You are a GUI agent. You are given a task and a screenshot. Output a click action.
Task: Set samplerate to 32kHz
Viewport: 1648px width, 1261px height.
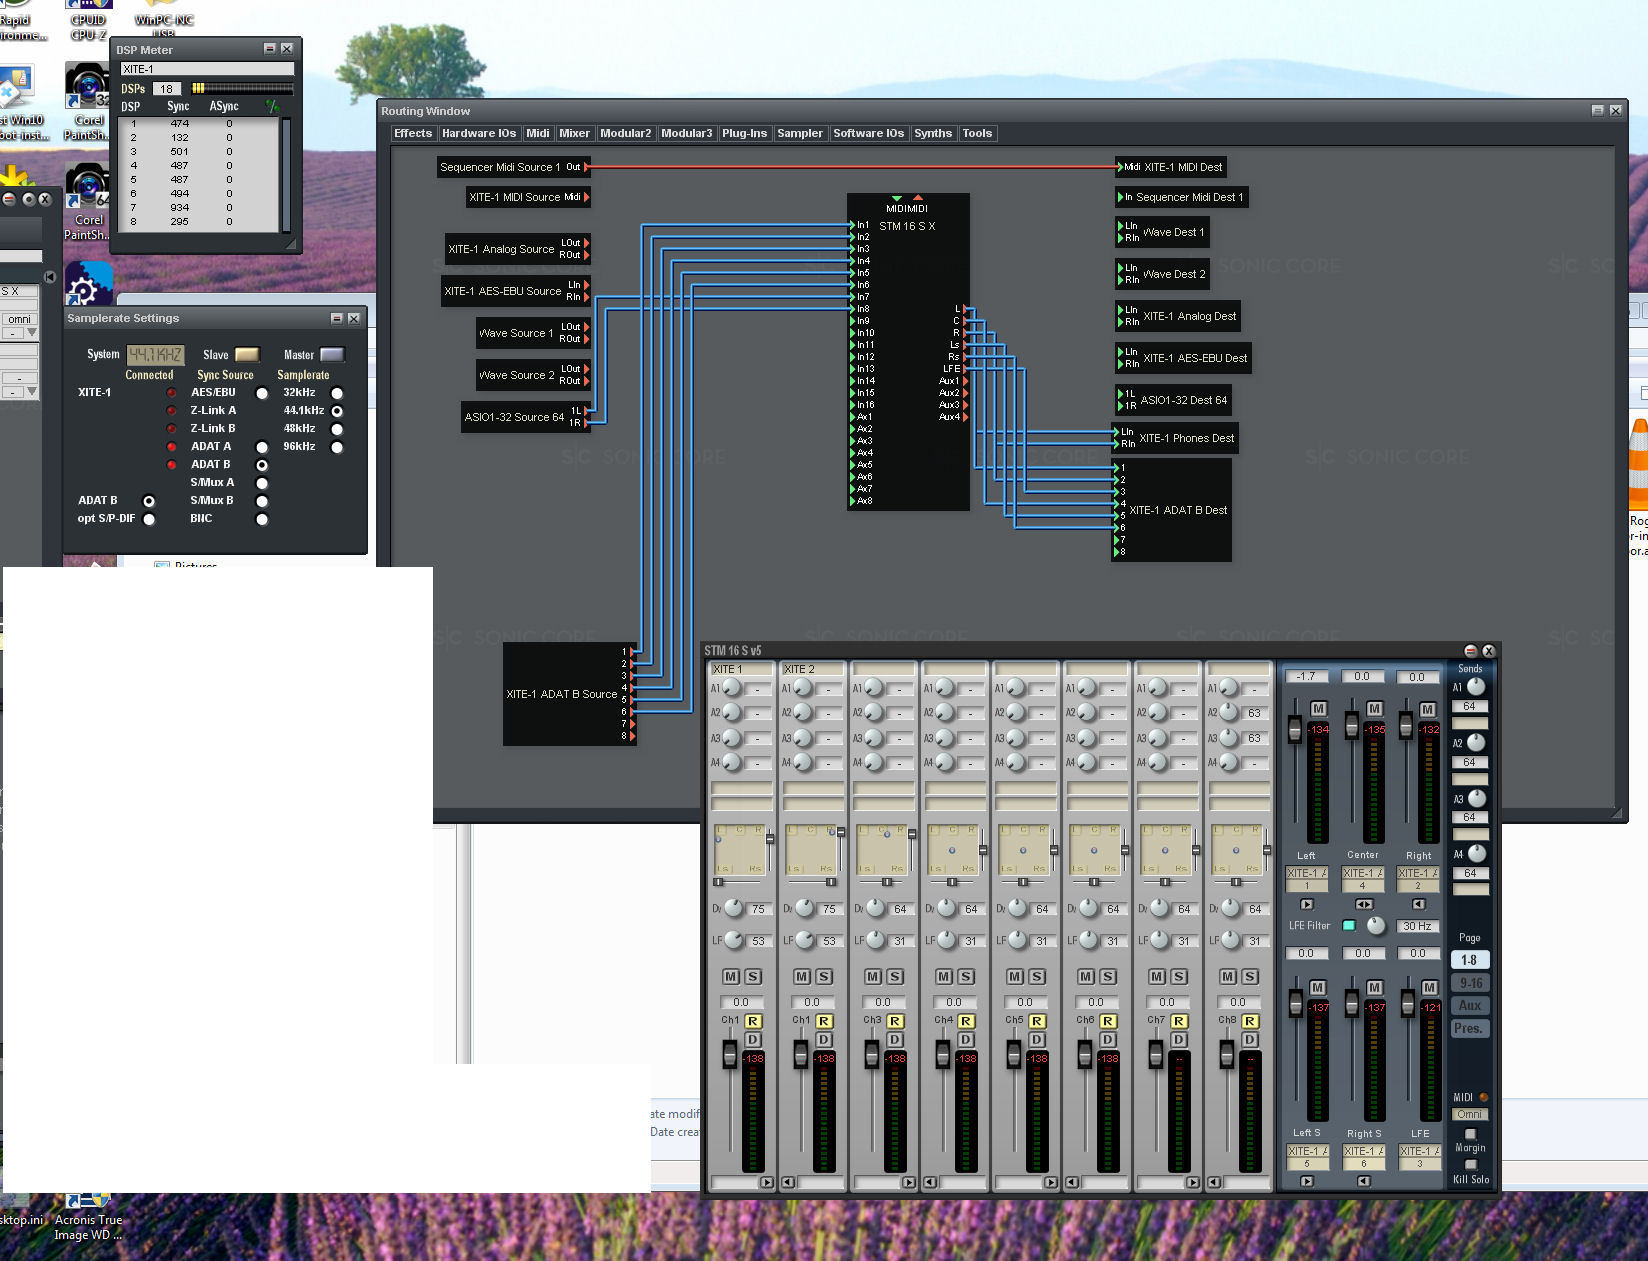coord(337,393)
